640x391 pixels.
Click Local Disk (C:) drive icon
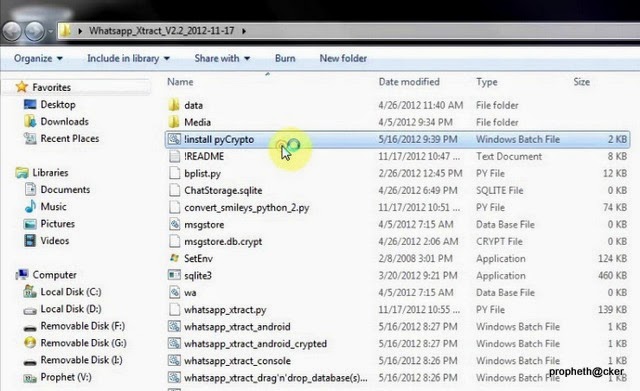[30, 292]
